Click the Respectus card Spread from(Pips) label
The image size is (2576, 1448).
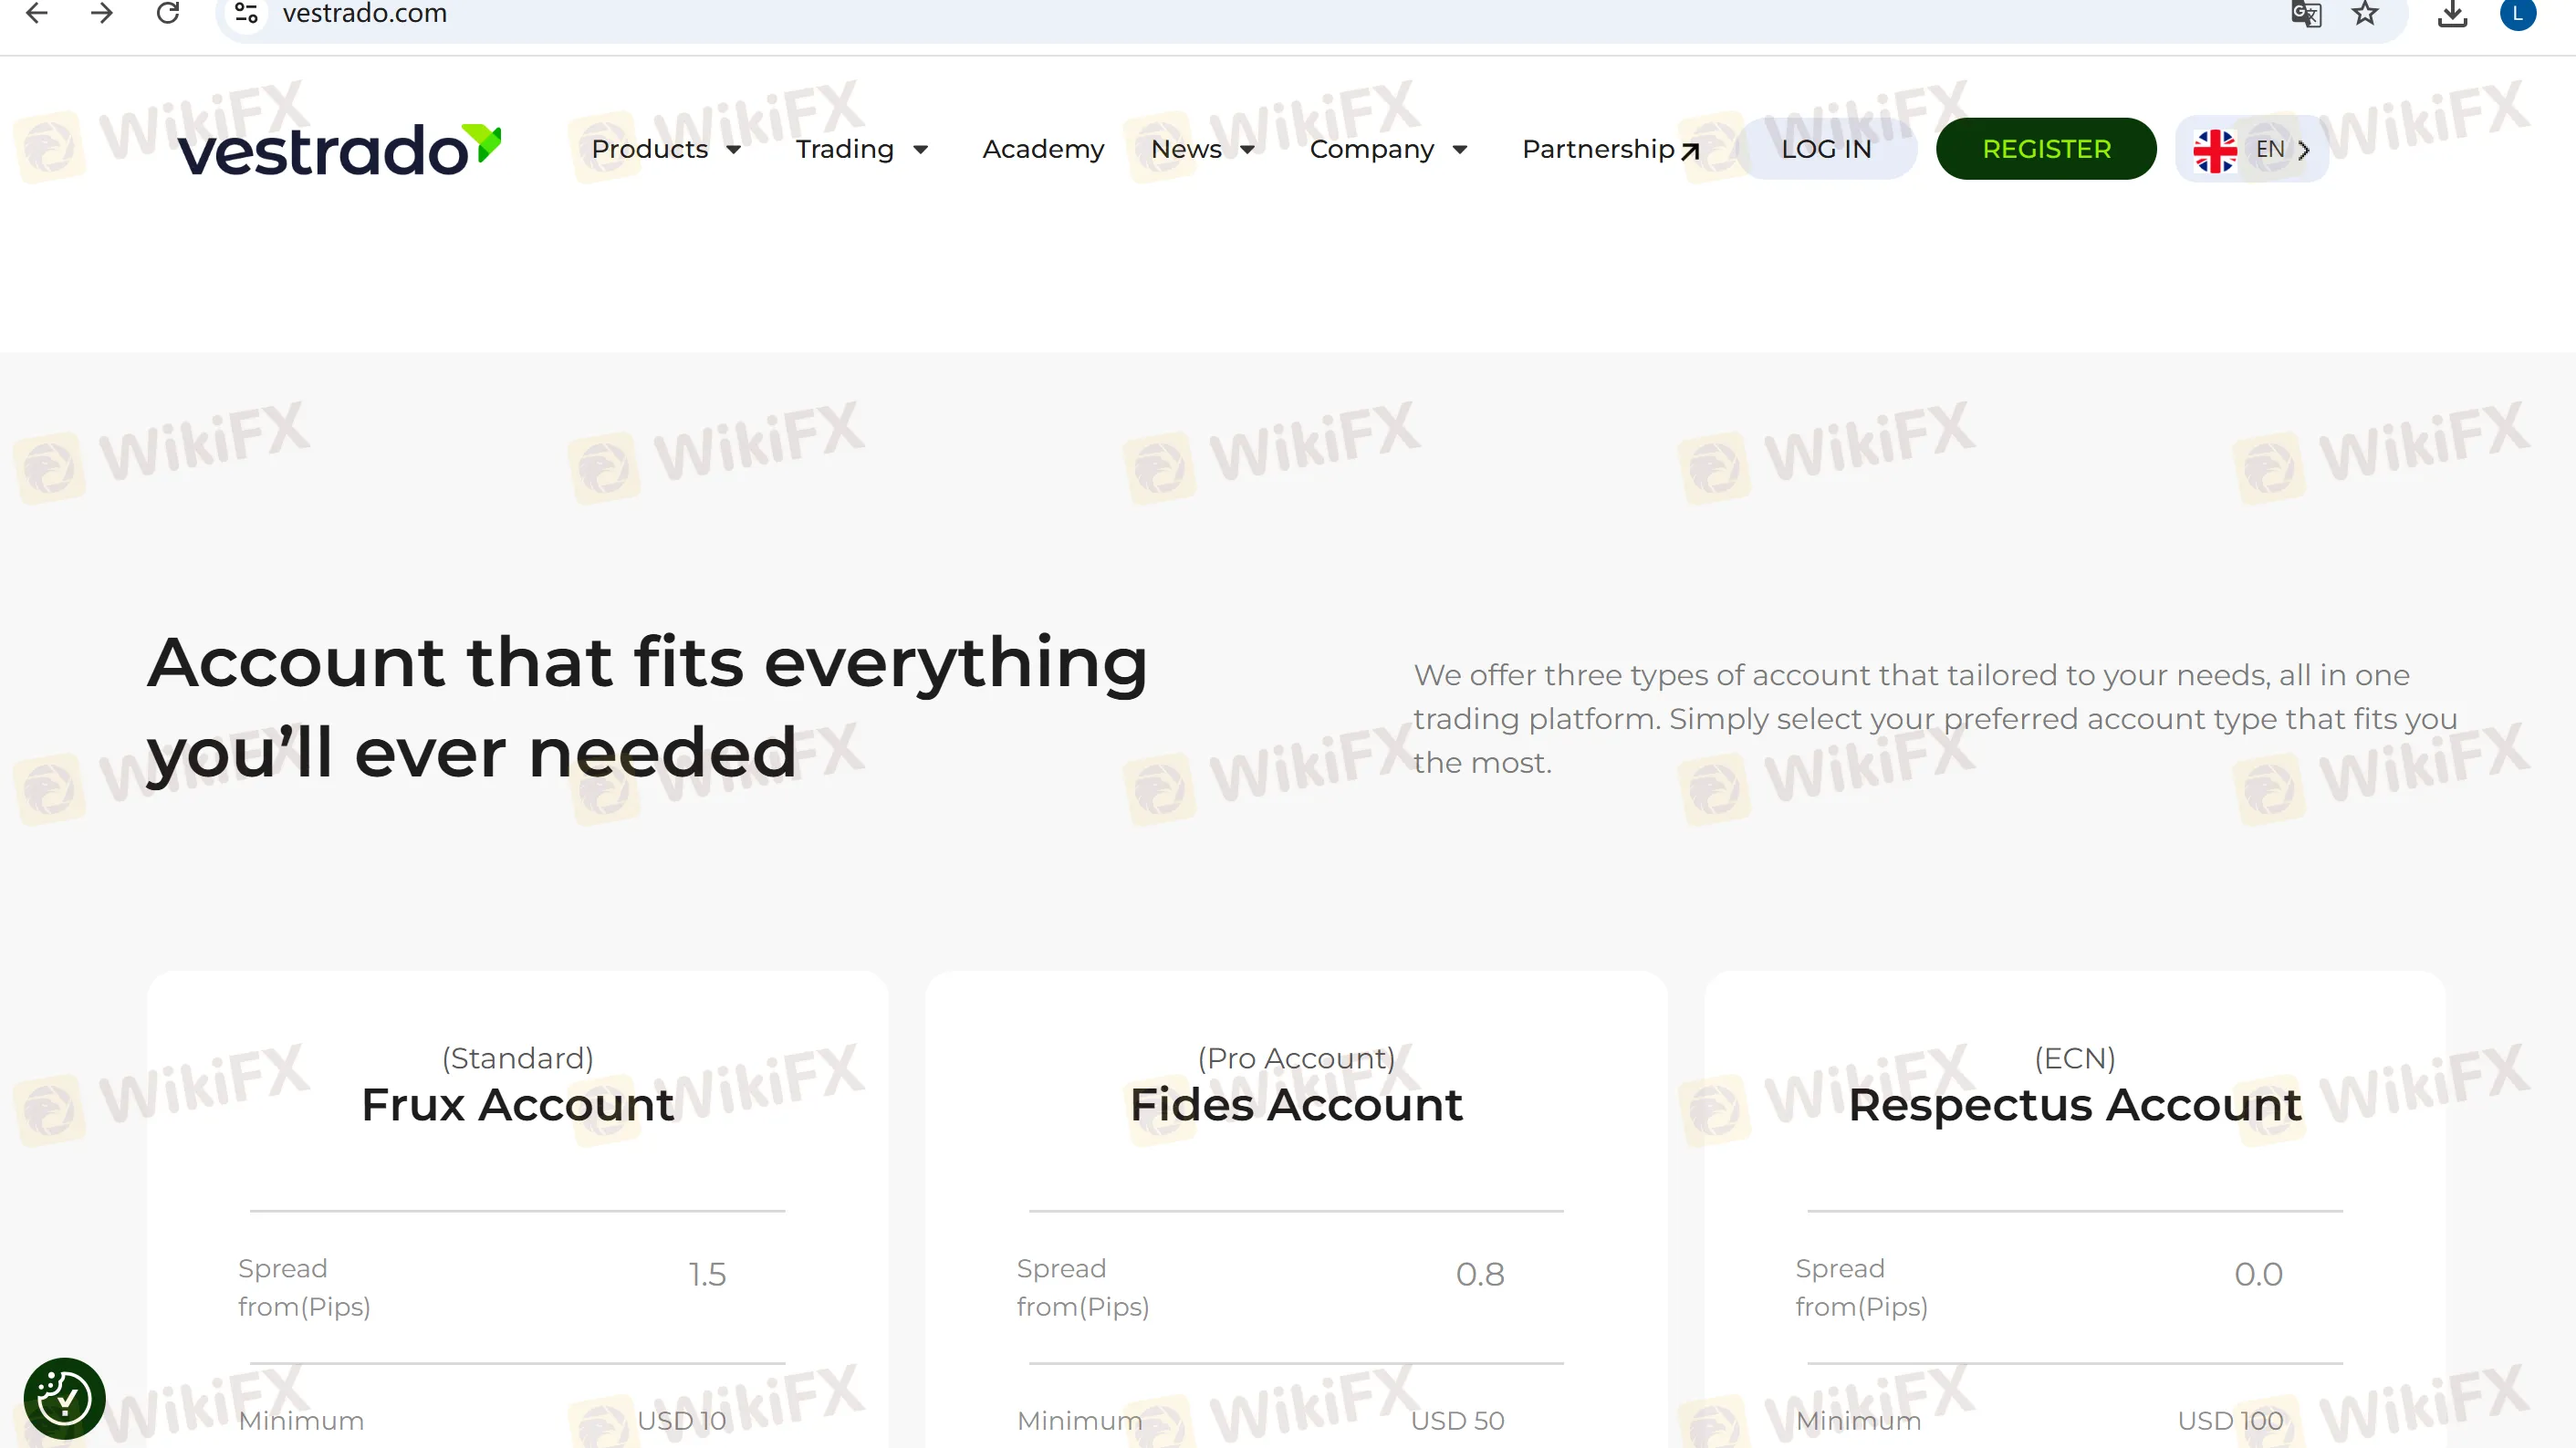pyautogui.click(x=1861, y=1287)
